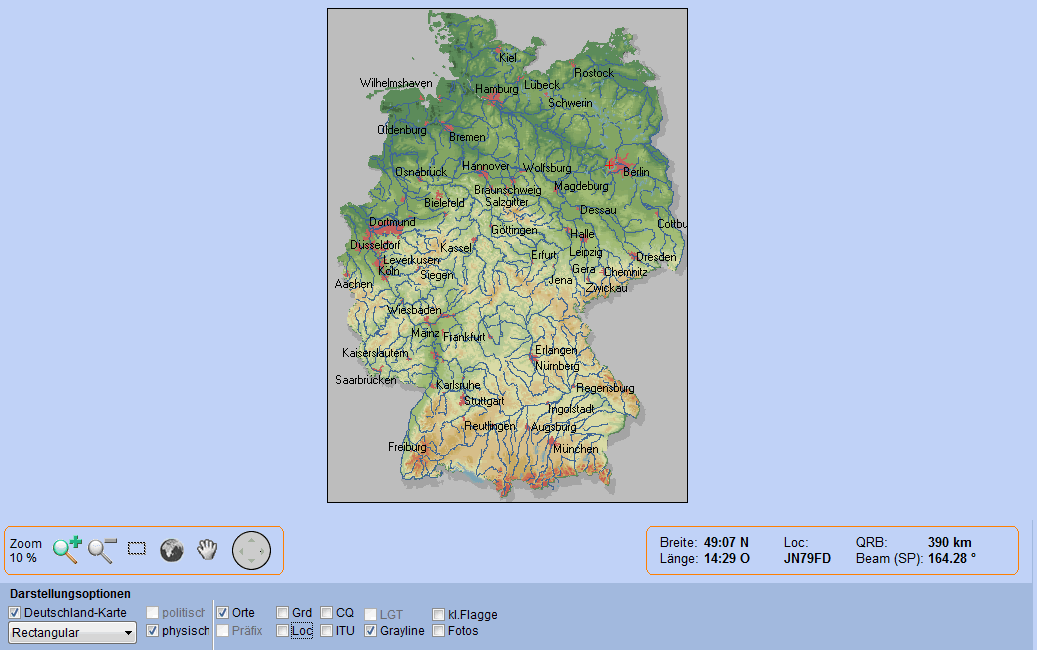Click the Erfurt label on the map
The height and width of the screenshot is (650, 1037).
[544, 255]
